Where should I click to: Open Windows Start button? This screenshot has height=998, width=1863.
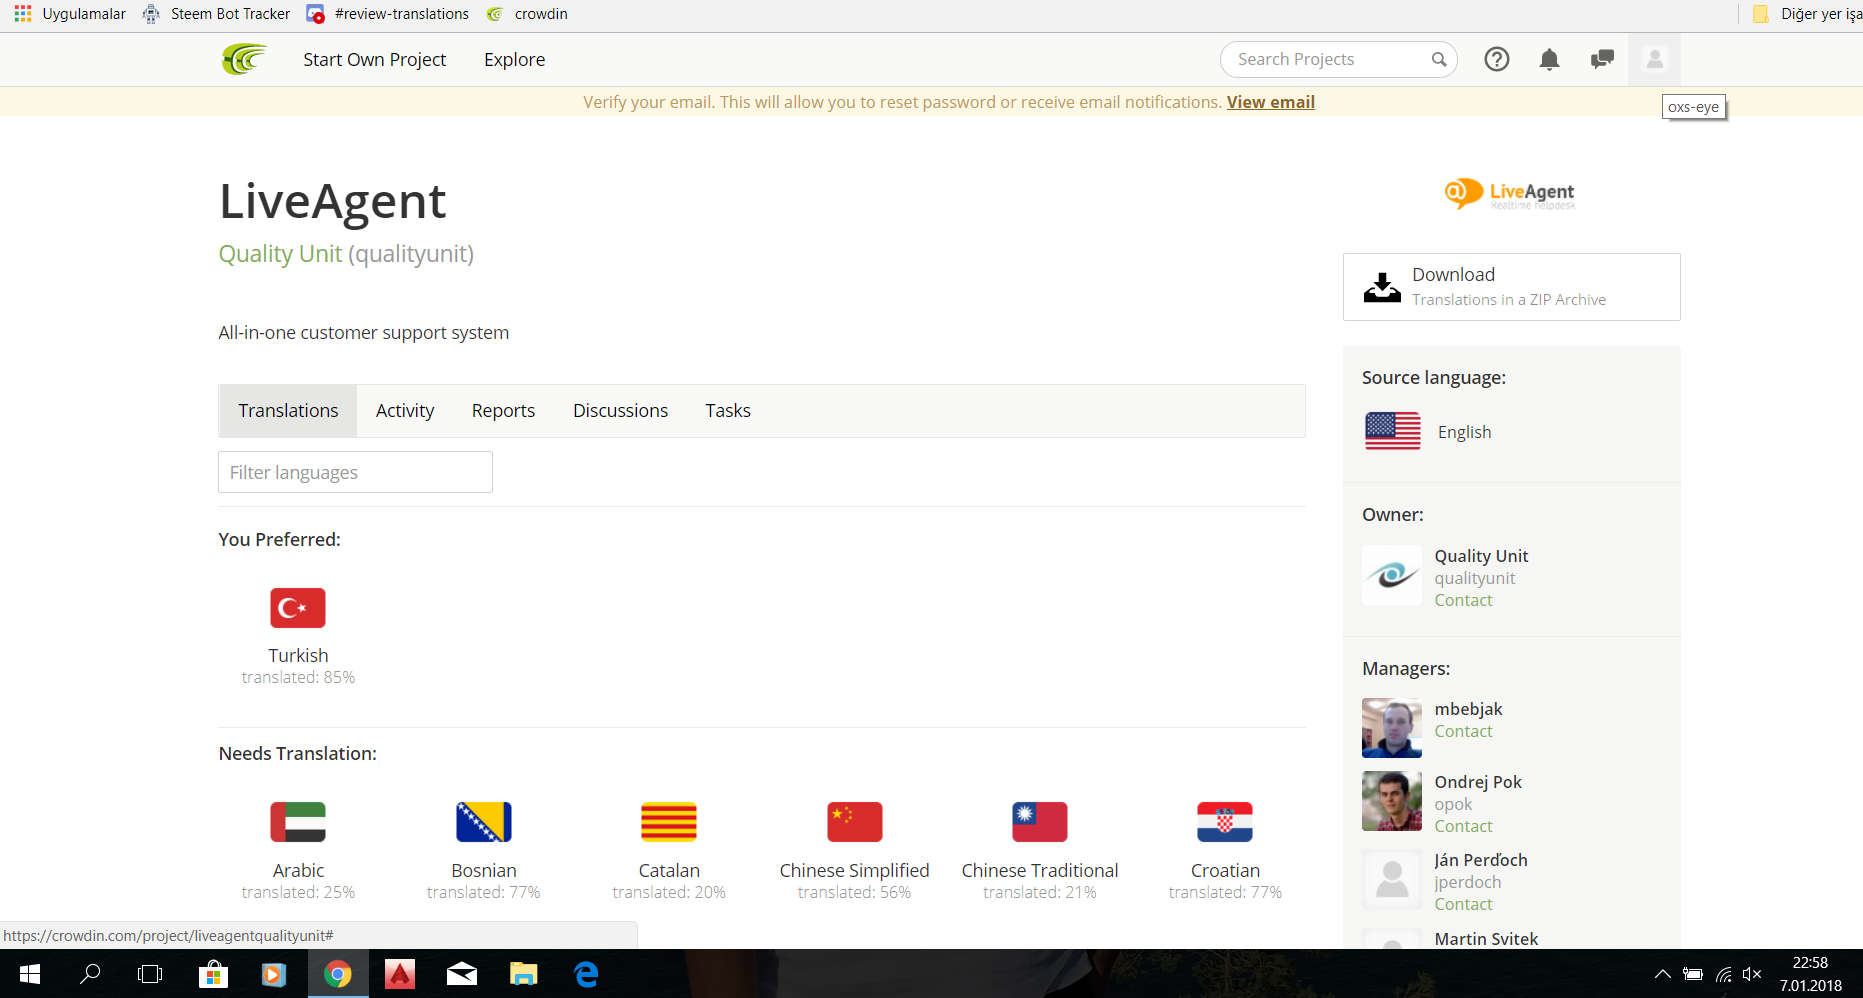tap(30, 973)
